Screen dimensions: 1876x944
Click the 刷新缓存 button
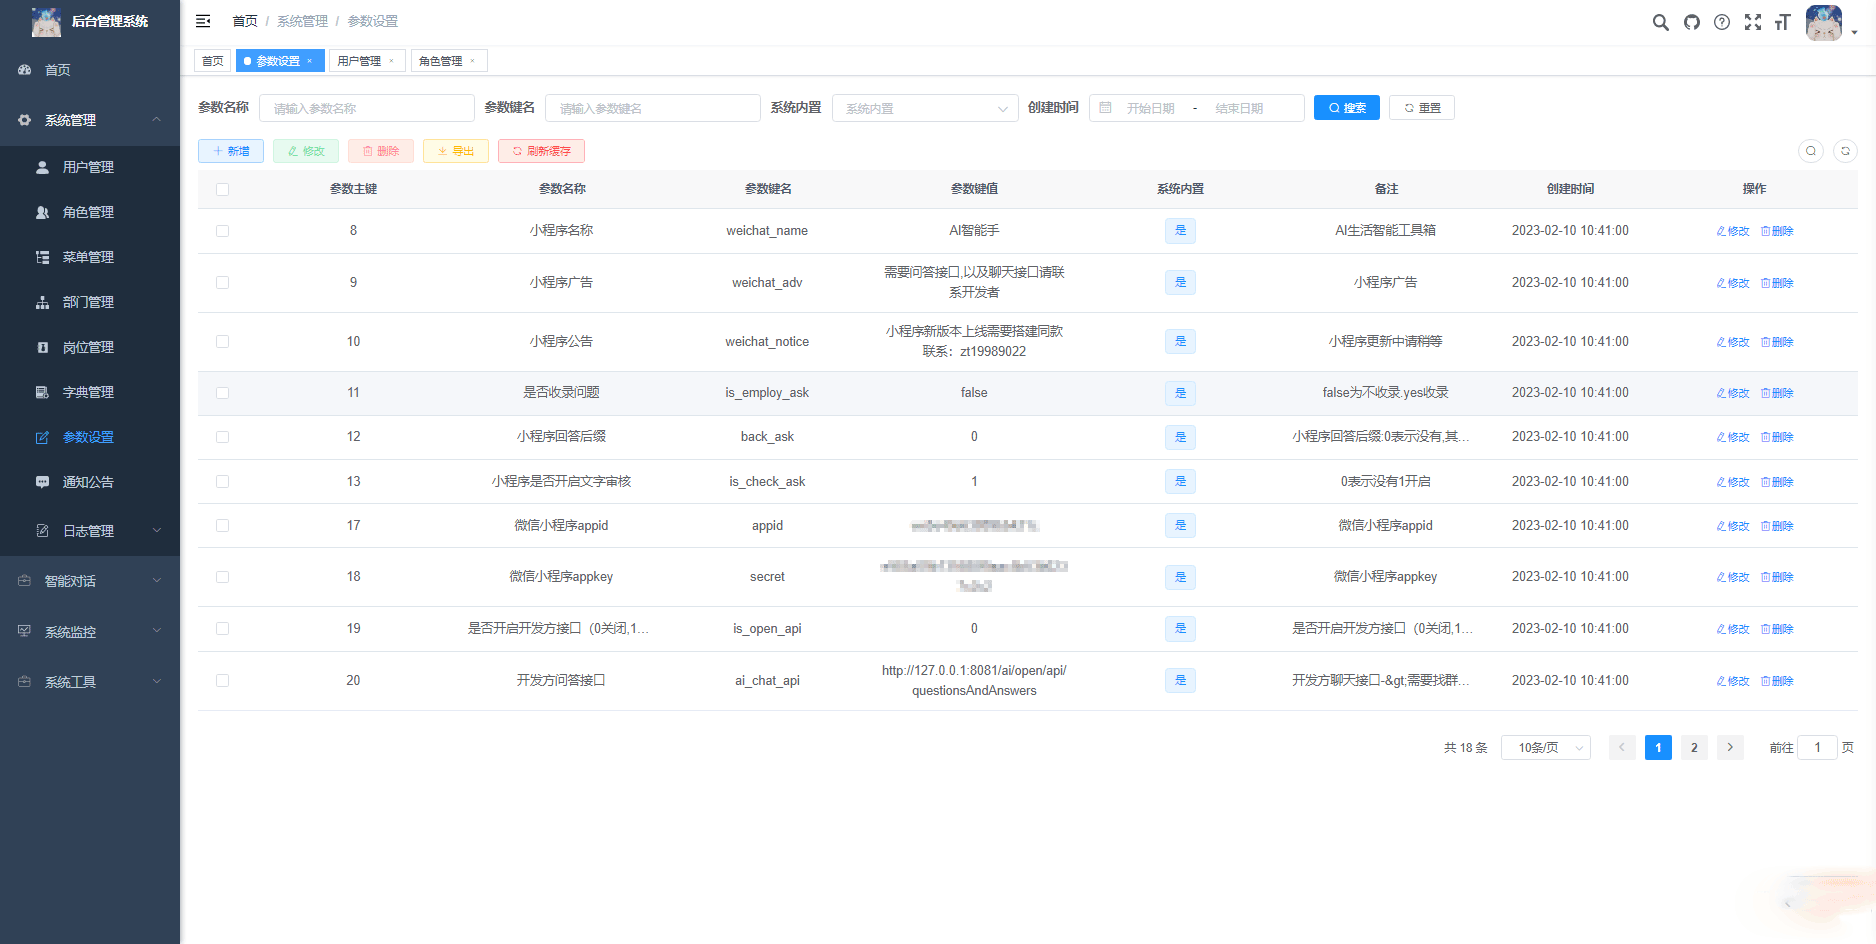[541, 151]
